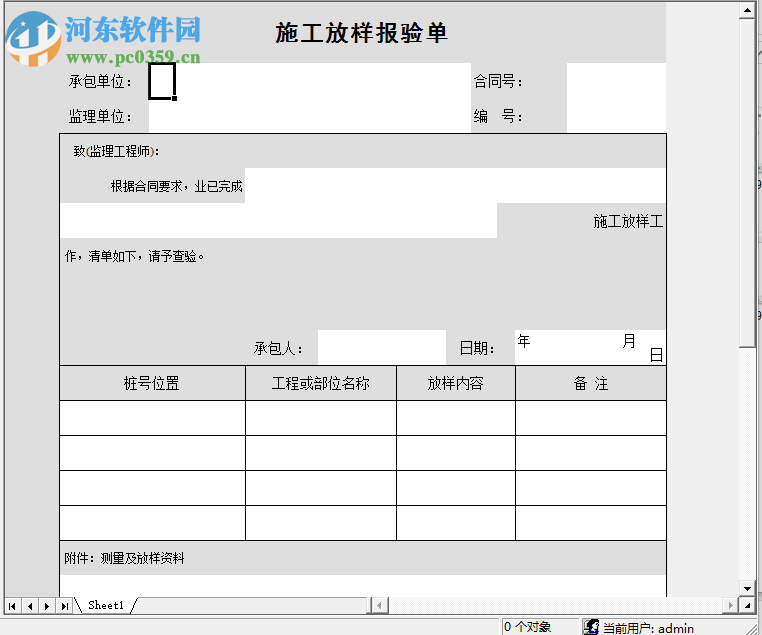Select first empty row under 备注
Viewport: 762px width, 635px height.
[590, 418]
